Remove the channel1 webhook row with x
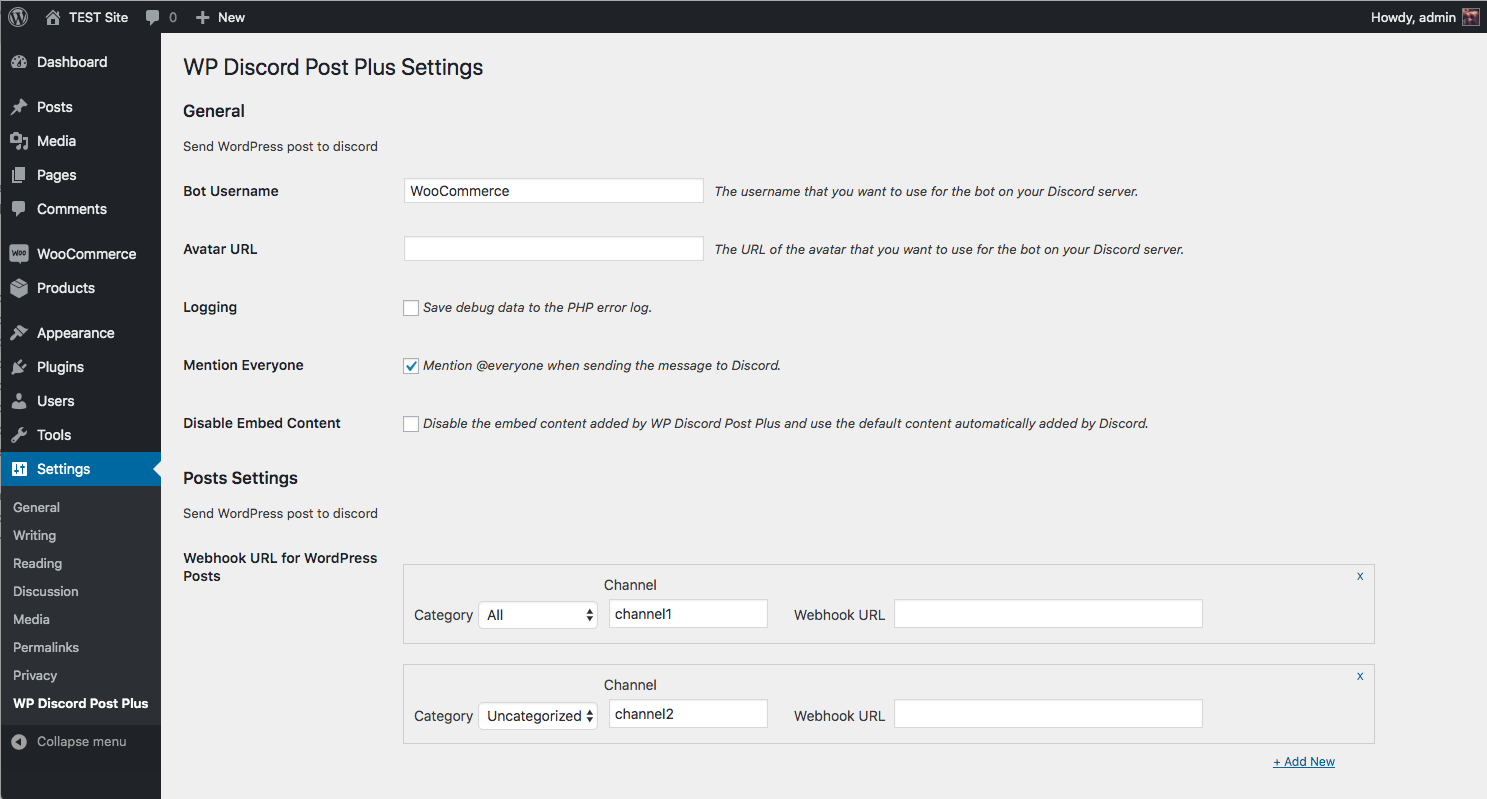The image size is (1487, 799). click(x=1360, y=576)
